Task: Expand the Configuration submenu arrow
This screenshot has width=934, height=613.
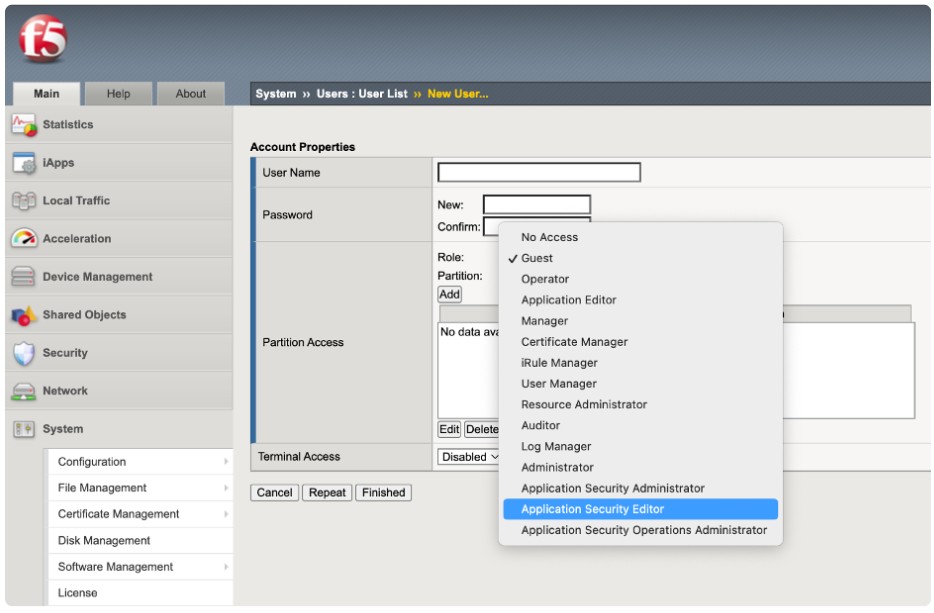Action: pyautogui.click(x=225, y=462)
